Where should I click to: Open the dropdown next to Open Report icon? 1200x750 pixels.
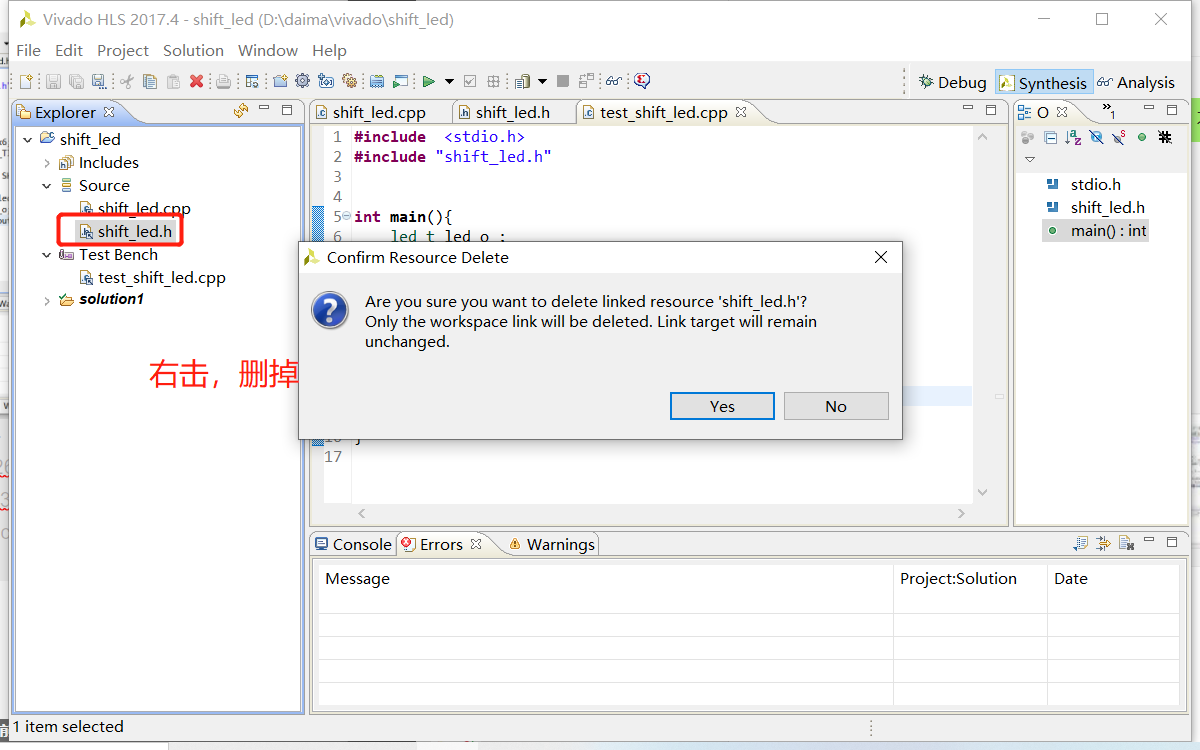(542, 81)
